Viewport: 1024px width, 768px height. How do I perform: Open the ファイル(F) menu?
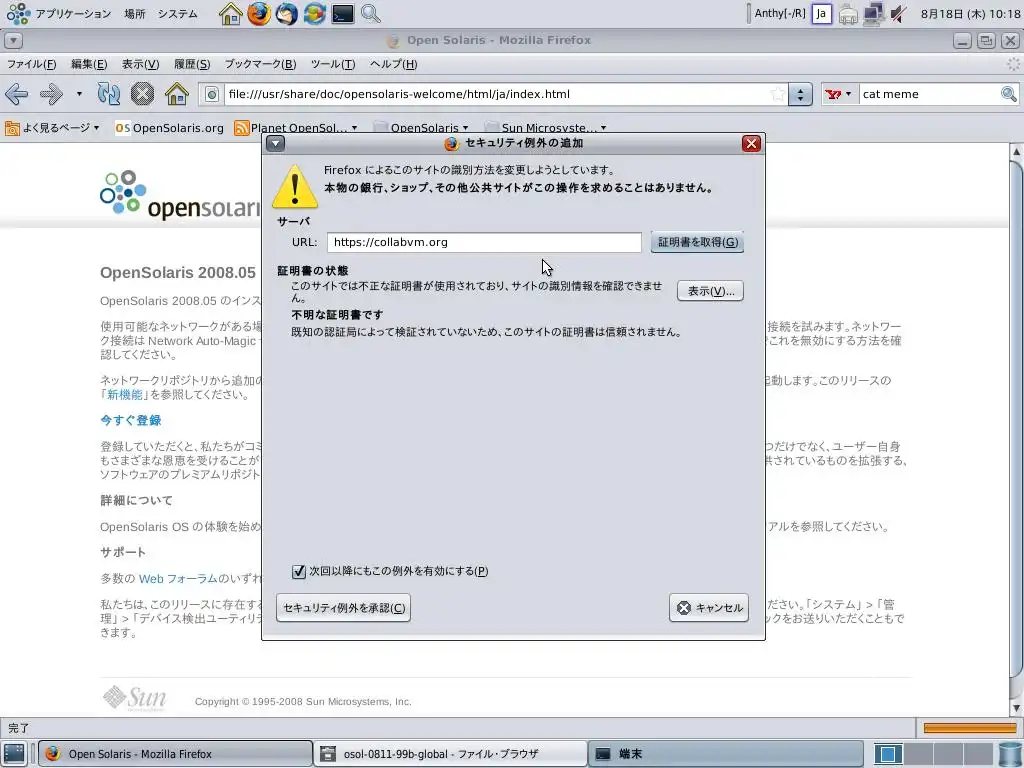tap(31, 64)
